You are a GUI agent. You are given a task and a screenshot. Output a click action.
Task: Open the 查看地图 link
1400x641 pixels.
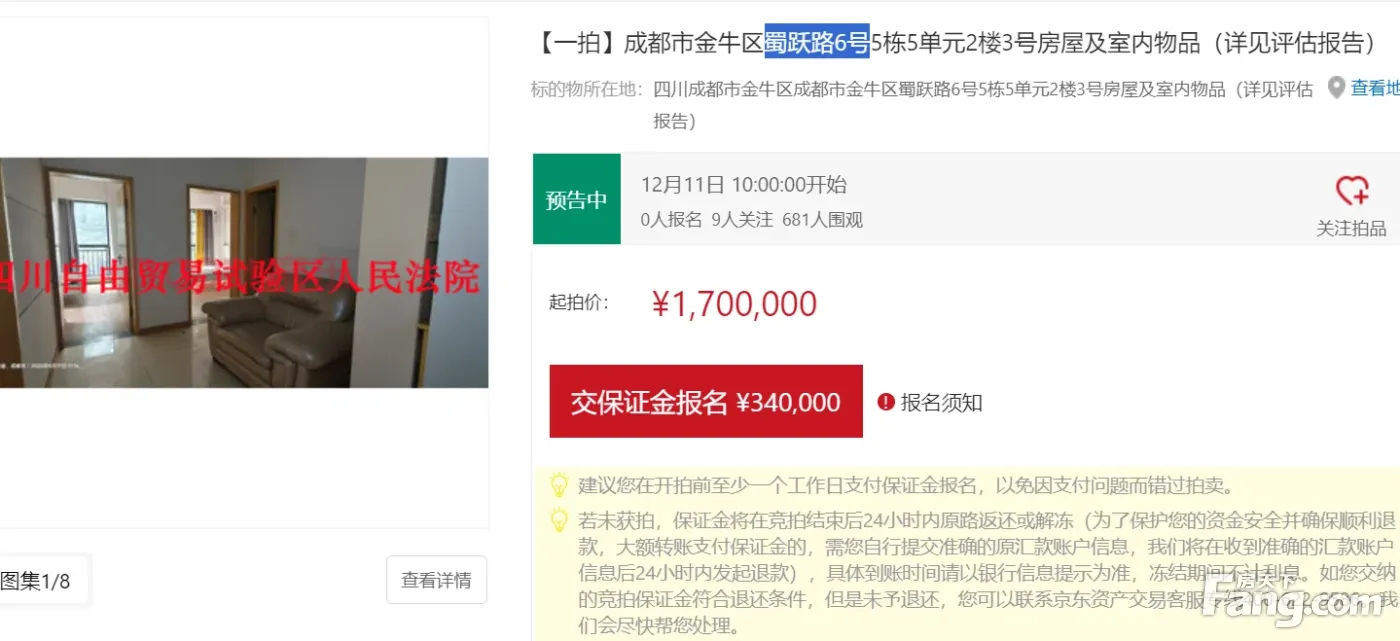point(1375,88)
